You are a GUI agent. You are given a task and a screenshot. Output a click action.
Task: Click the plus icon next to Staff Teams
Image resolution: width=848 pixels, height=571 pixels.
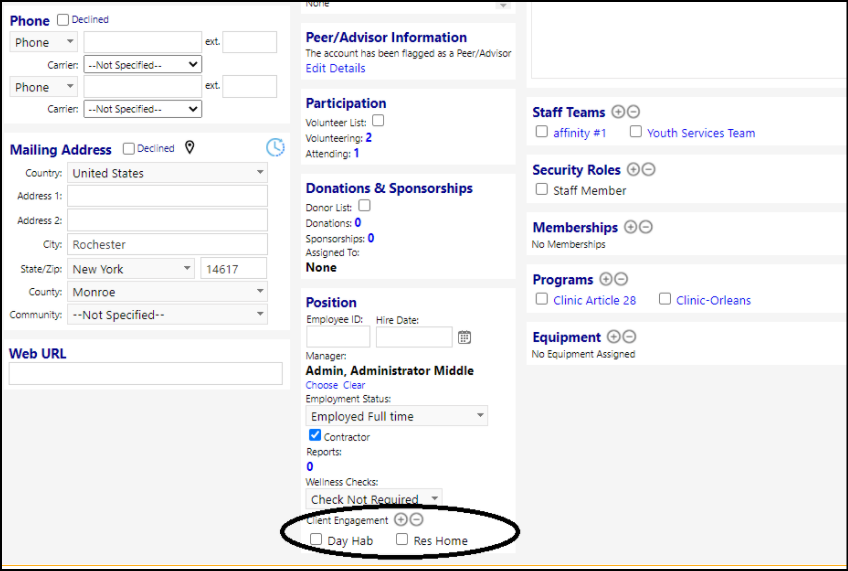click(x=618, y=112)
